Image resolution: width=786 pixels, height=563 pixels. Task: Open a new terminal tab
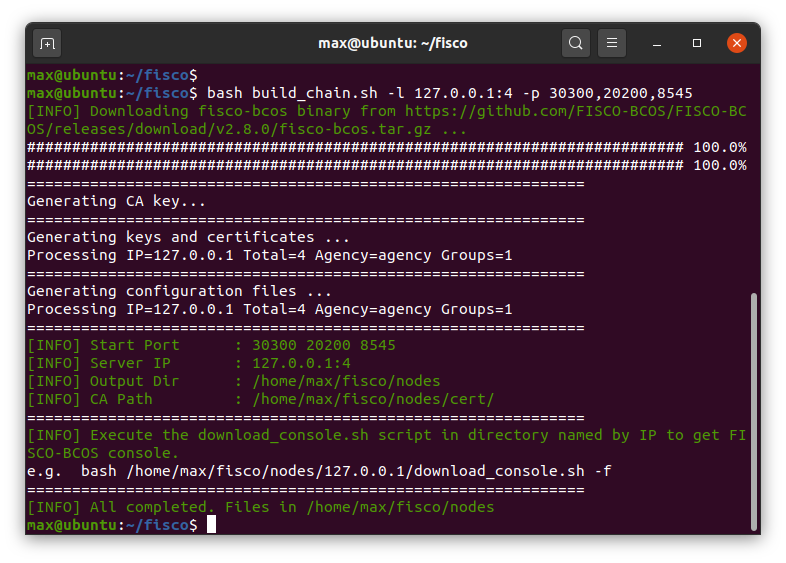pyautogui.click(x=47, y=43)
